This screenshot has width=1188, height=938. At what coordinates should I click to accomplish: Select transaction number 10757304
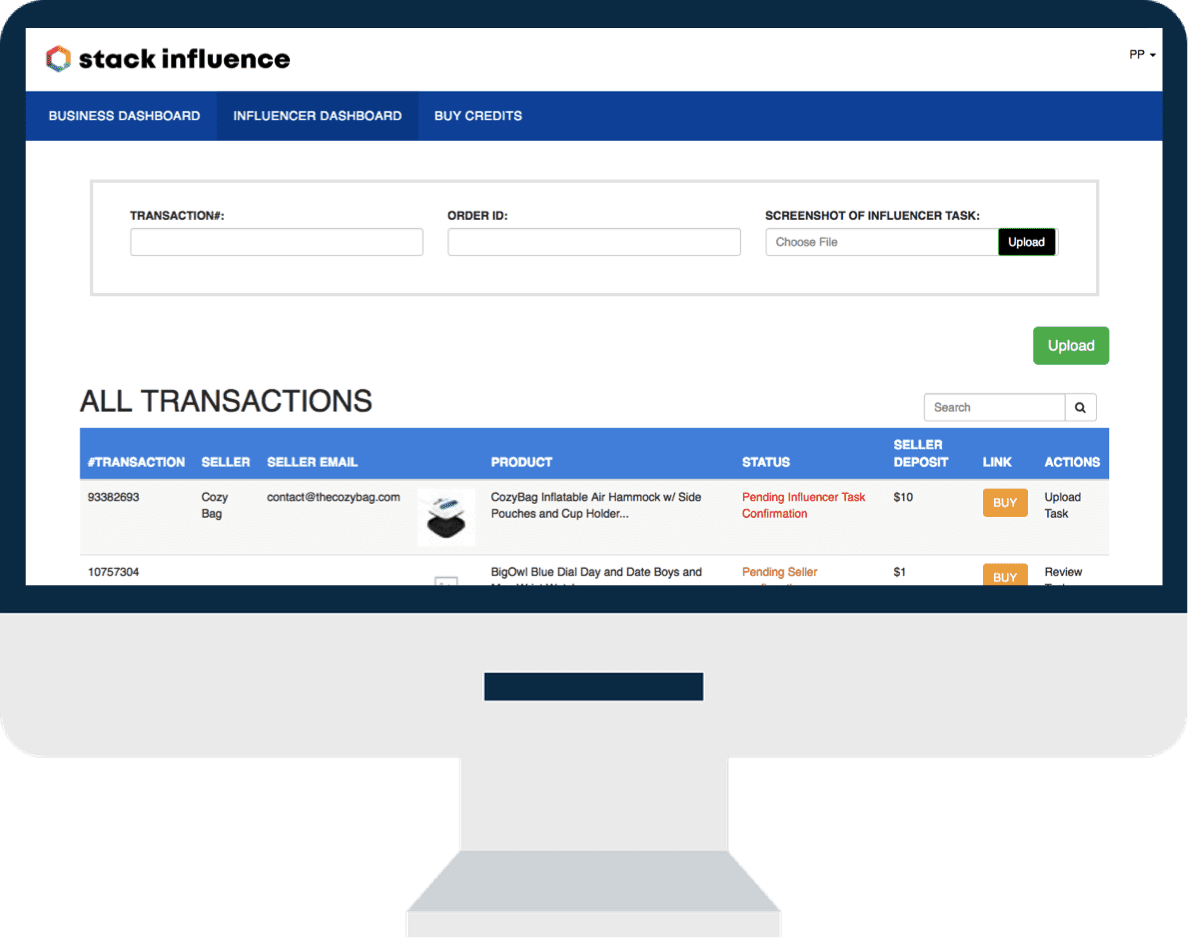pyautogui.click(x=114, y=572)
